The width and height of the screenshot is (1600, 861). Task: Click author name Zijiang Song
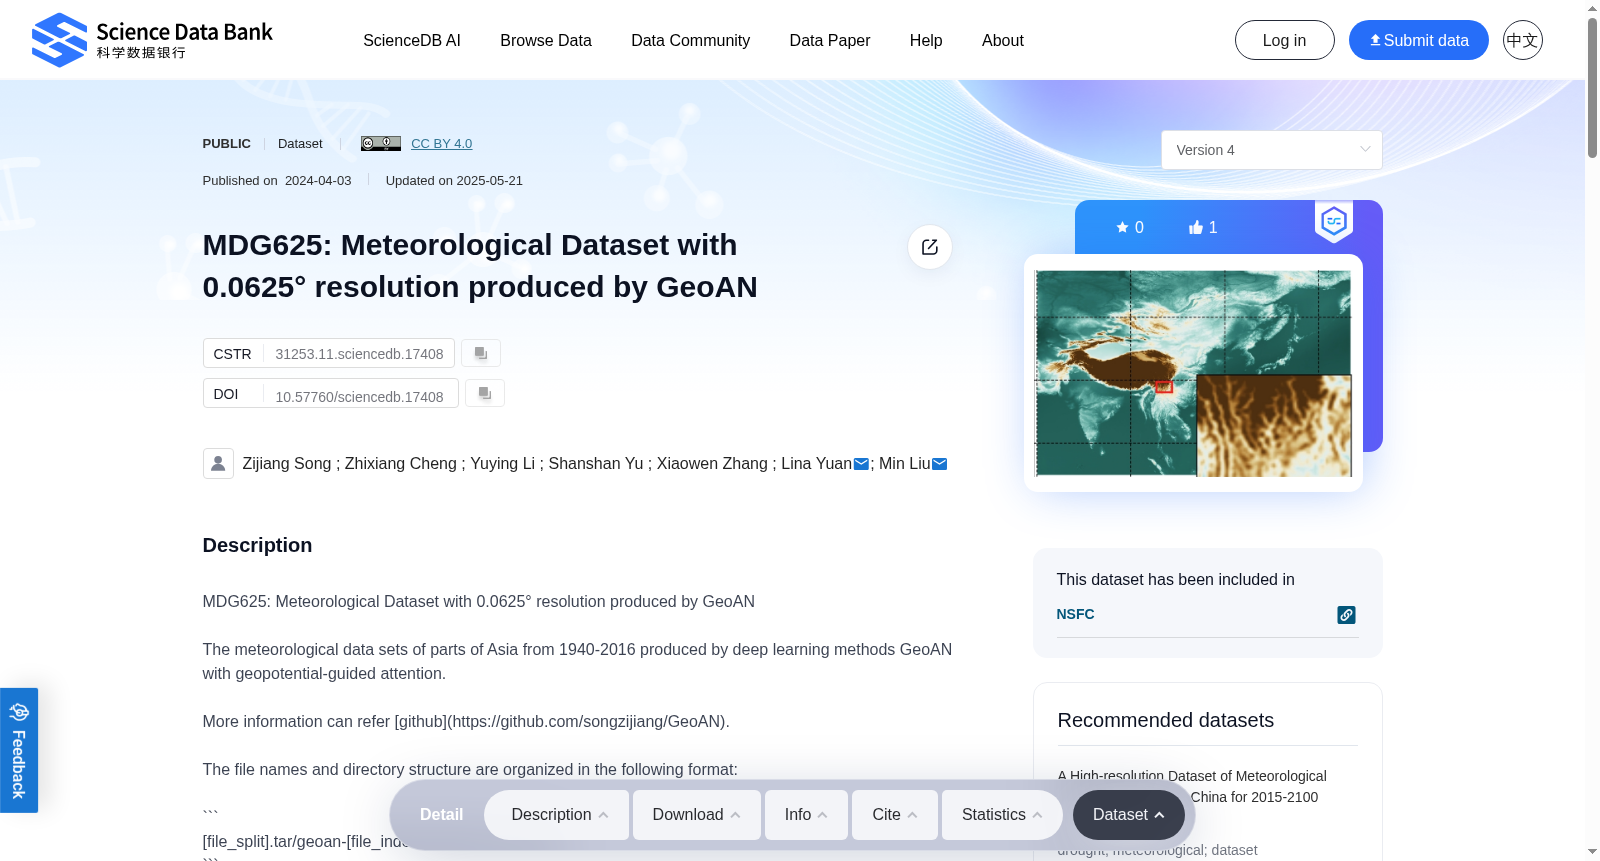pos(287,464)
